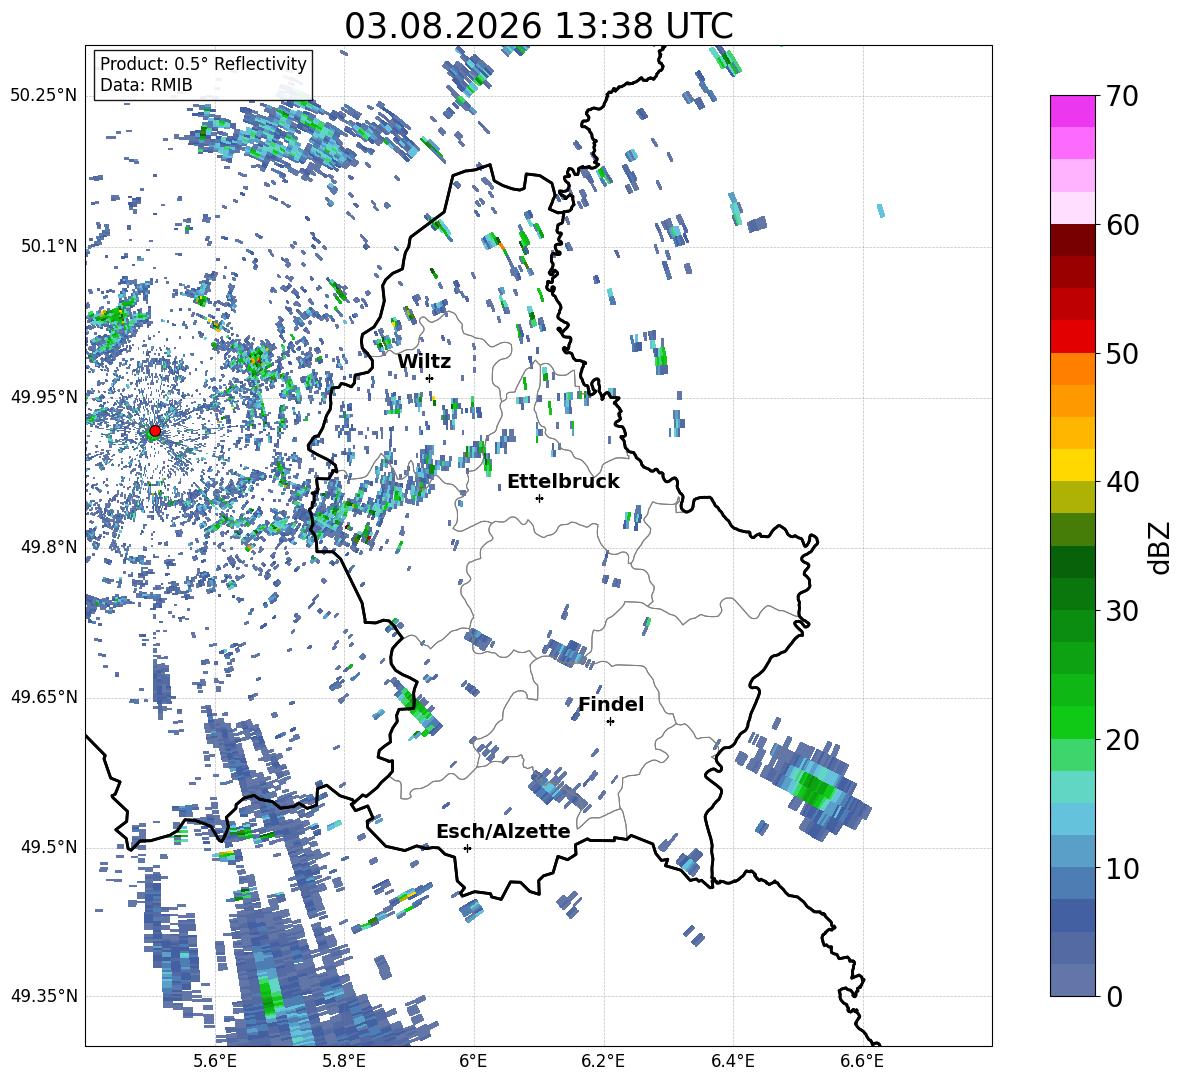Click the Product 0.5° Reflectivity info box
Screen dimensions: 1184x1081
point(203,74)
